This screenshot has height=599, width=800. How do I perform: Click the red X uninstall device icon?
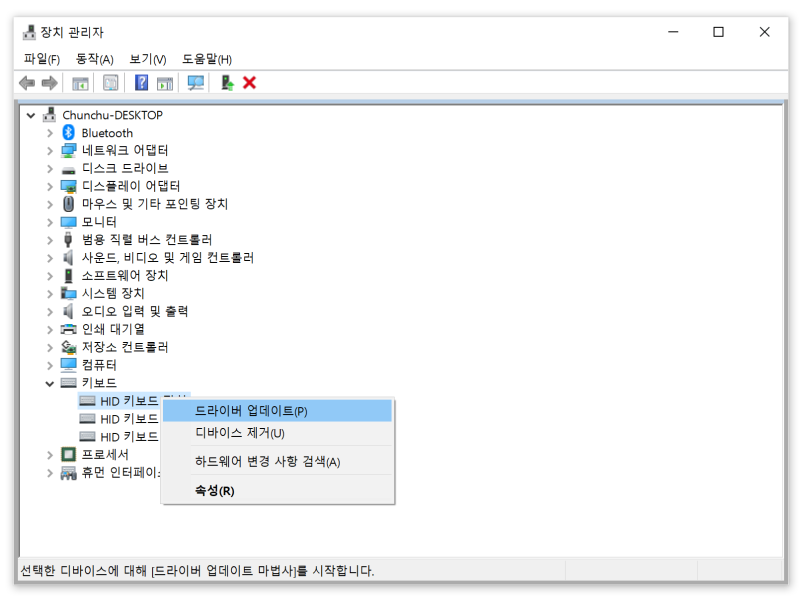tap(249, 83)
